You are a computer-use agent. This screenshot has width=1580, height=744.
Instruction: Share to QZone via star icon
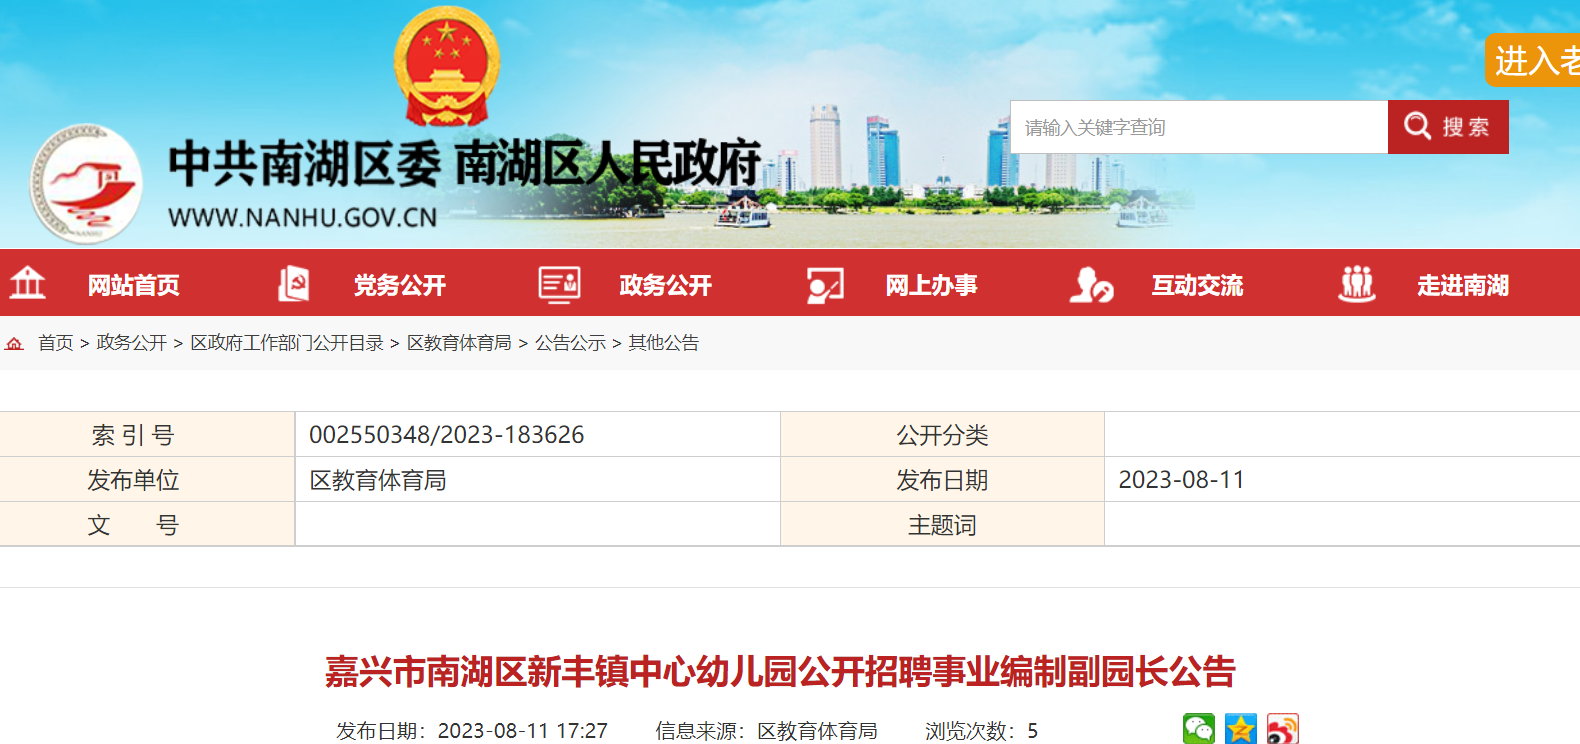[1241, 729]
